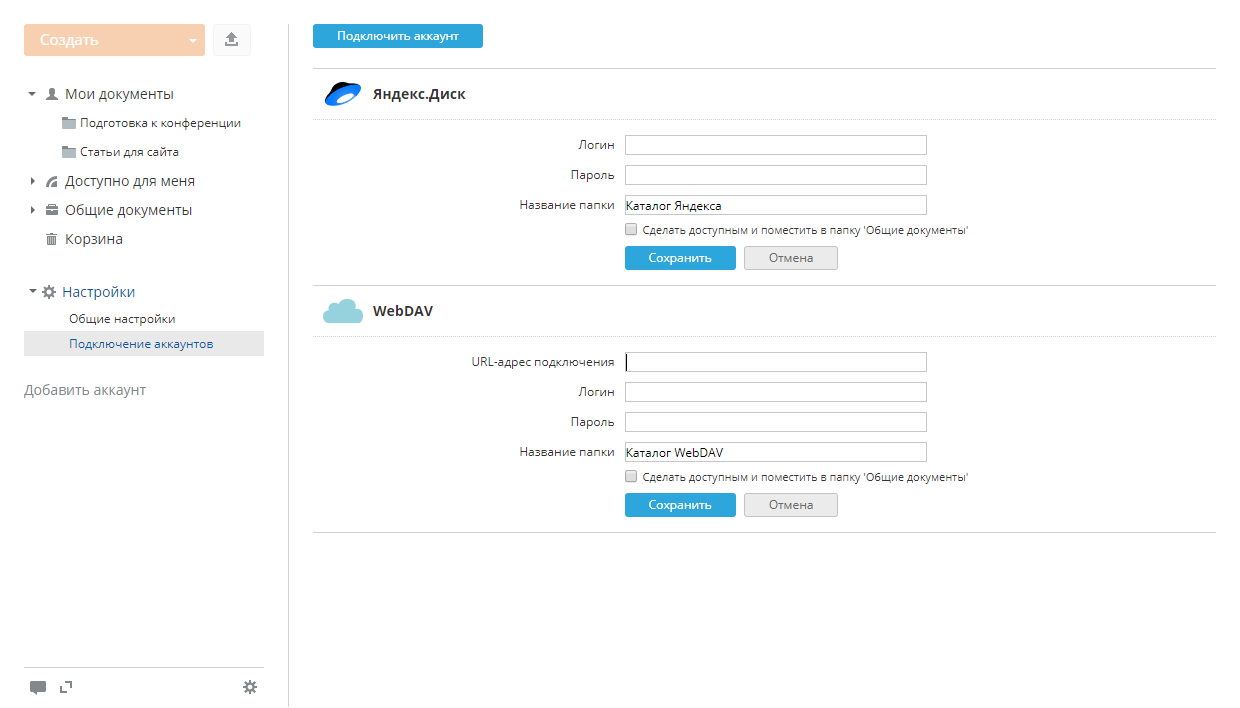Focus the URL-адрес подключения input field
This screenshot has width=1240, height=708.
pos(775,362)
